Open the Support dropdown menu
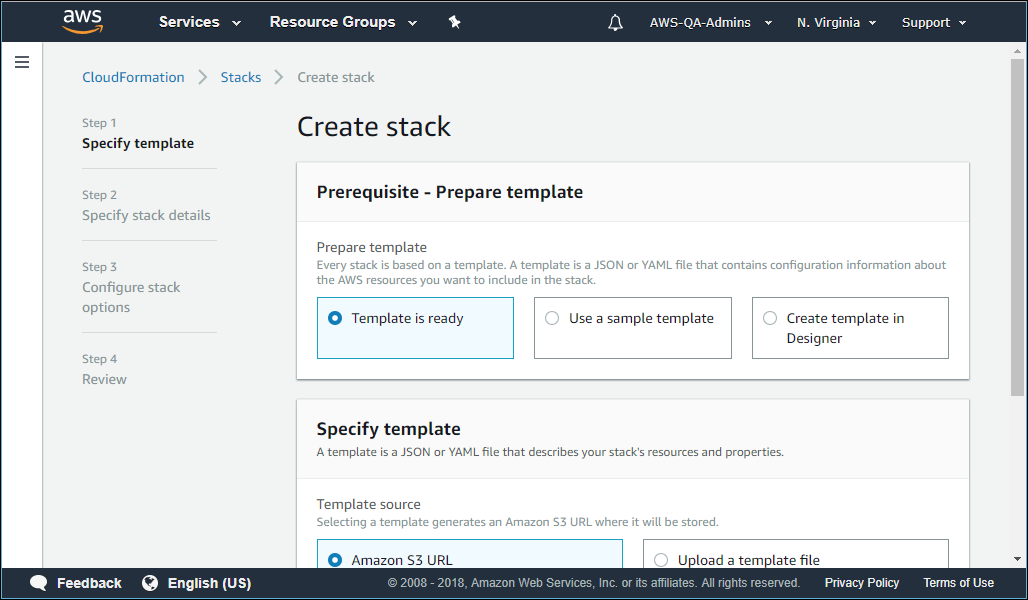This screenshot has height=600, width=1028. [934, 22]
